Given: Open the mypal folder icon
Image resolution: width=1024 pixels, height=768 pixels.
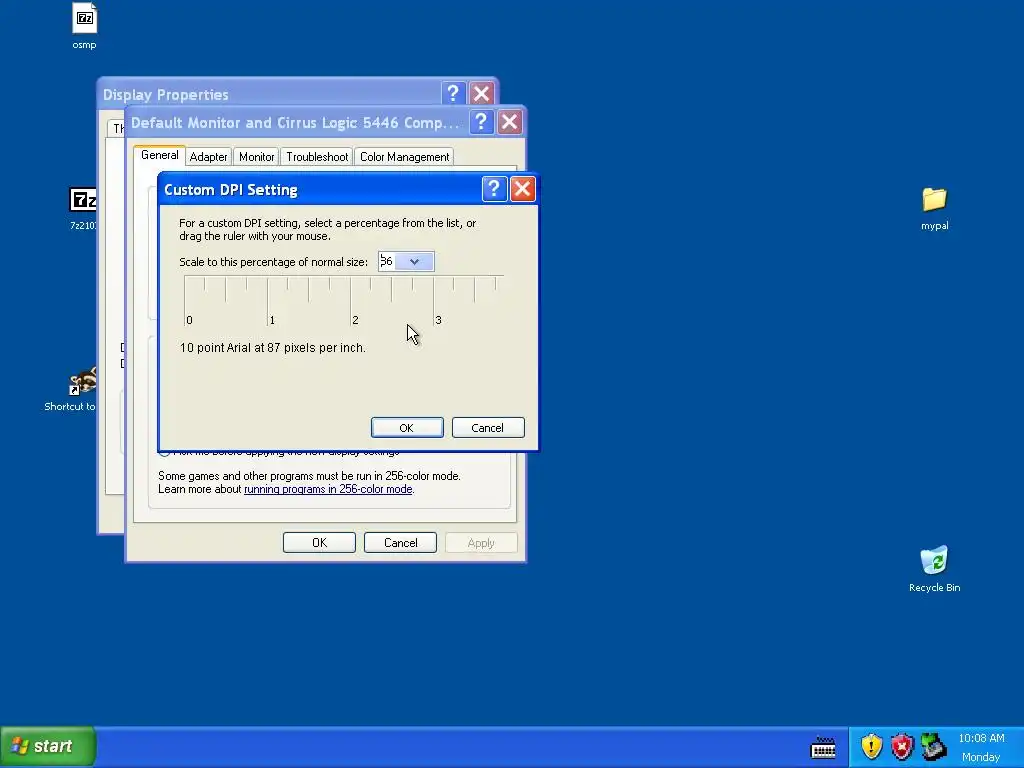Looking at the screenshot, I should coord(935,199).
